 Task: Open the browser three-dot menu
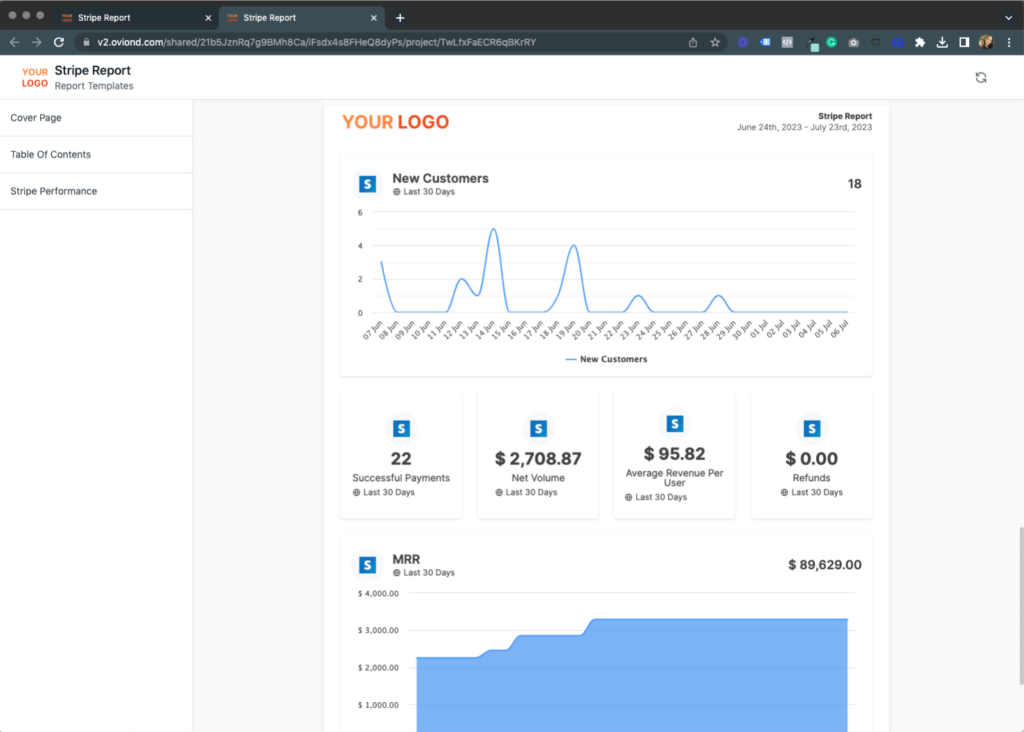tap(1009, 42)
